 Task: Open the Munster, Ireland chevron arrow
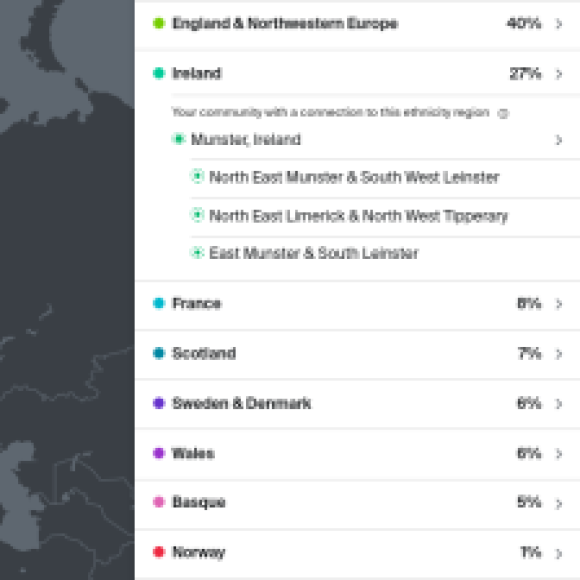coord(559,140)
